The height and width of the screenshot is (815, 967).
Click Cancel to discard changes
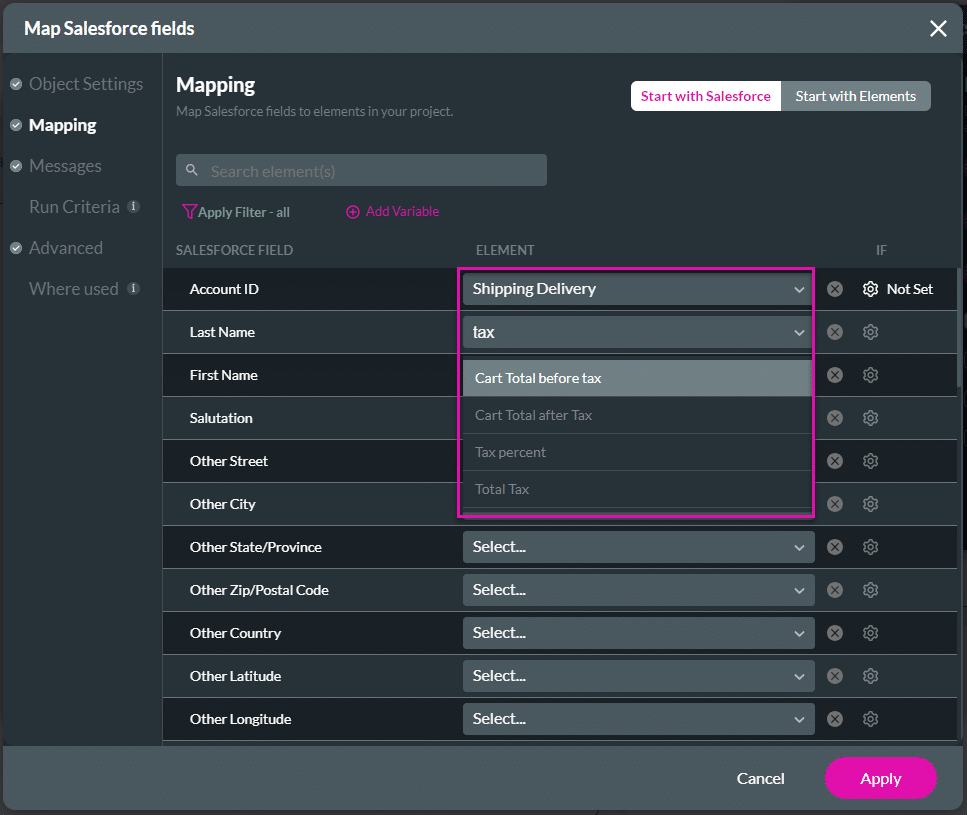pos(760,778)
